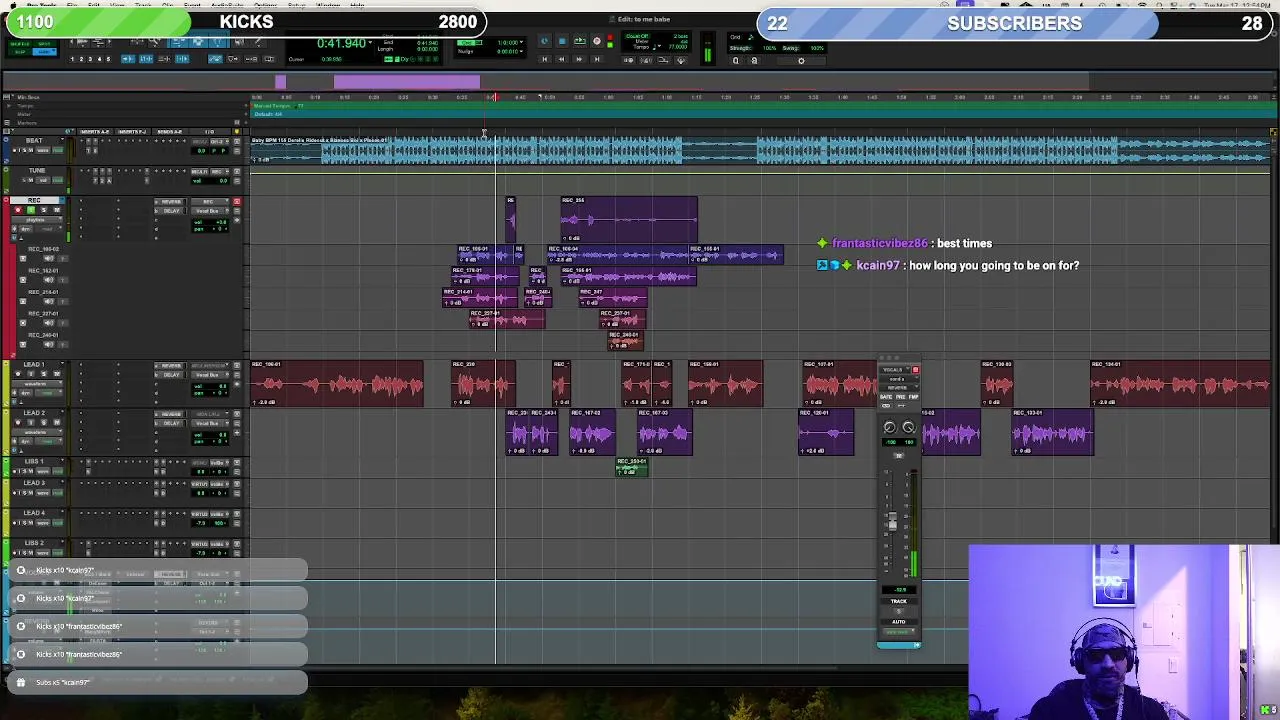This screenshot has height=720, width=1280.
Task: Click speaker icon on REC_214-01 playlist lane
Action: click(49, 301)
